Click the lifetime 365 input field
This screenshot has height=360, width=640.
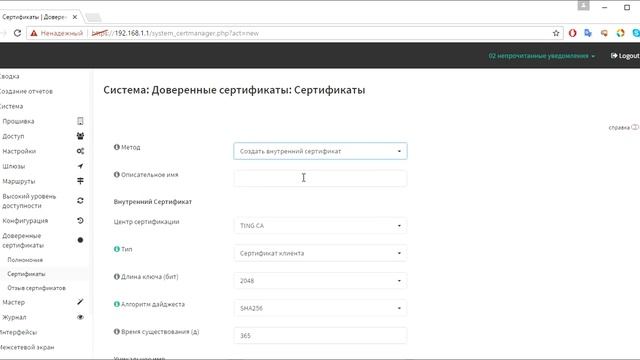click(x=320, y=336)
